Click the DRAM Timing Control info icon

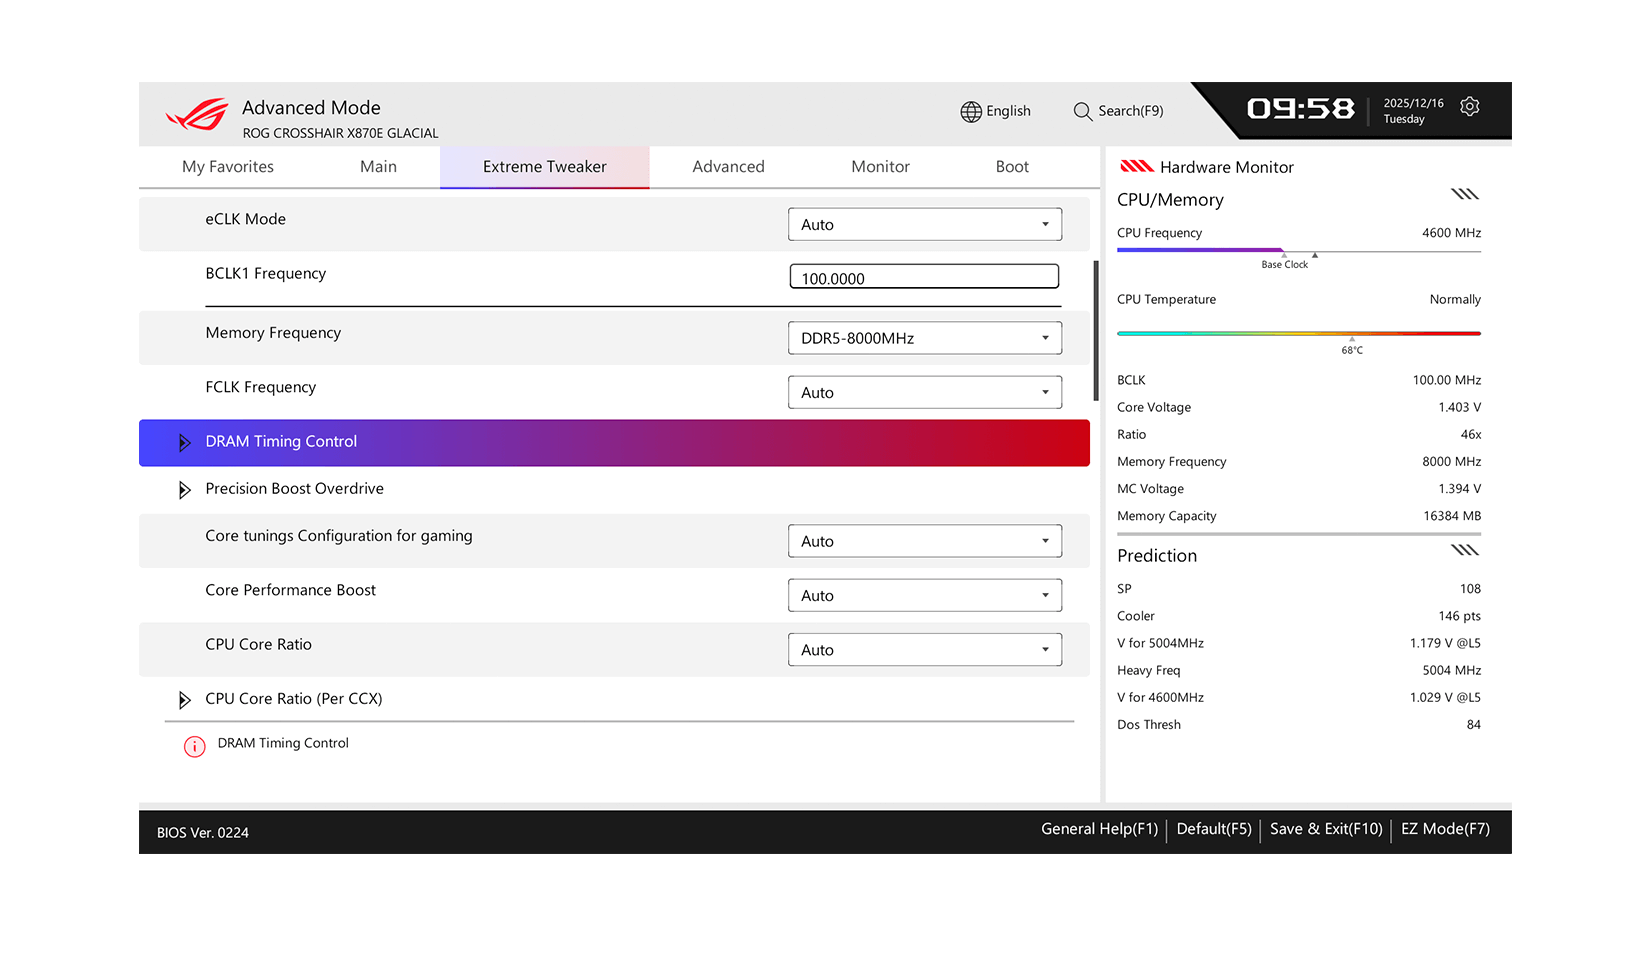click(x=195, y=746)
